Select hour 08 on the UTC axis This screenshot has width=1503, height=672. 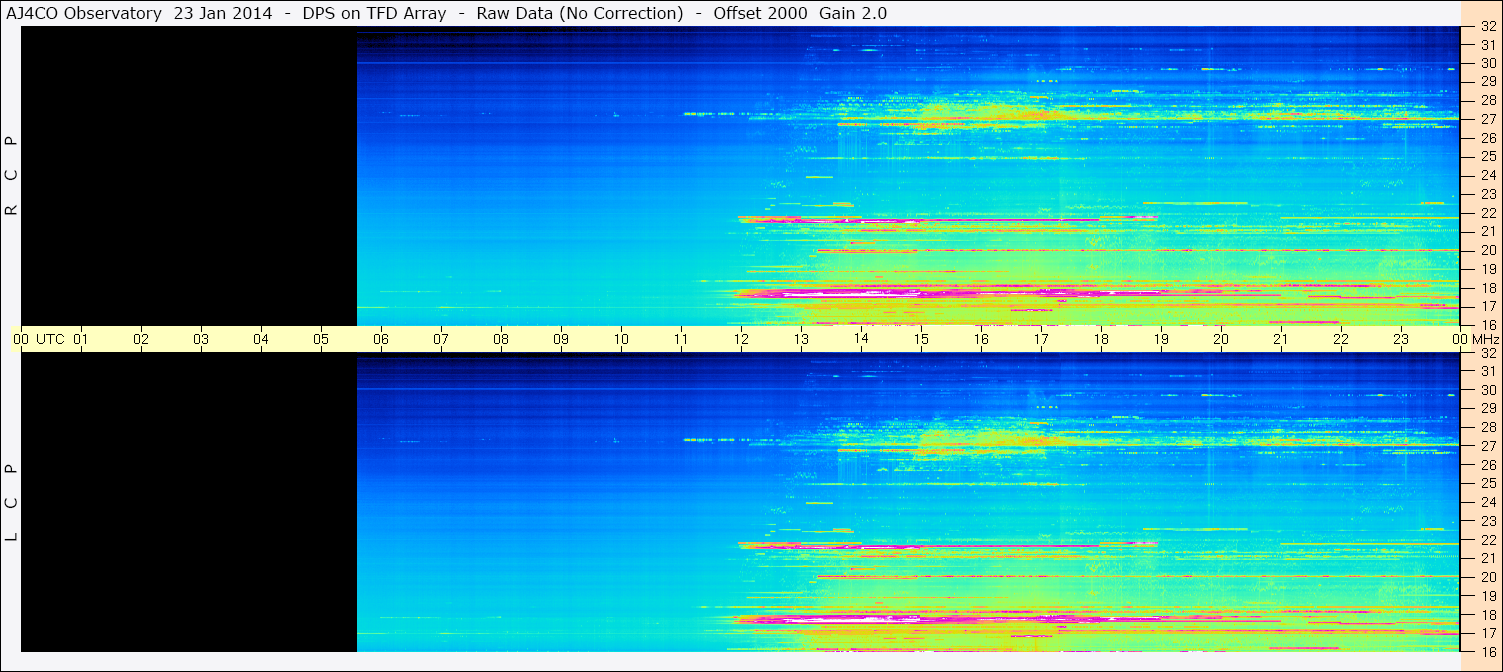(501, 339)
